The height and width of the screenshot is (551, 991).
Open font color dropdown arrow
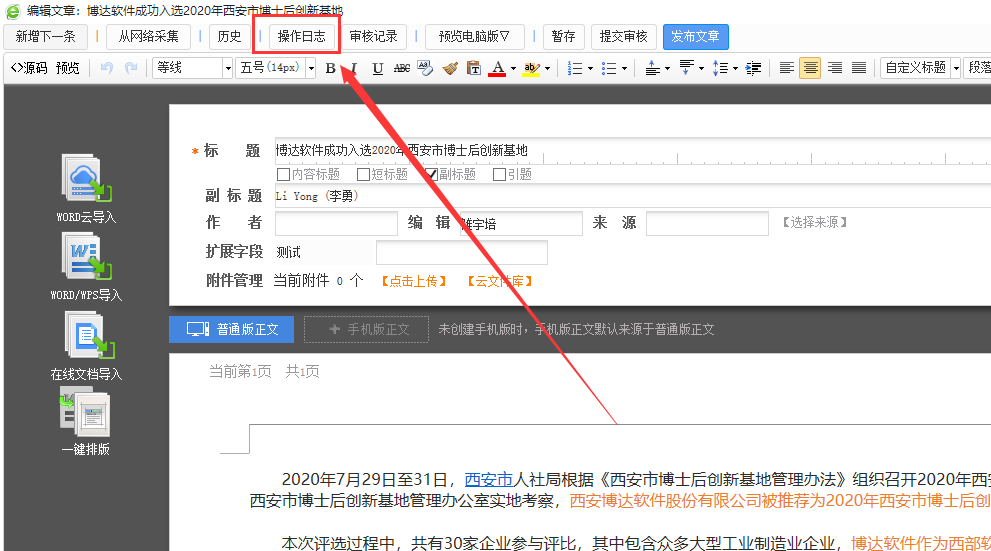(513, 68)
